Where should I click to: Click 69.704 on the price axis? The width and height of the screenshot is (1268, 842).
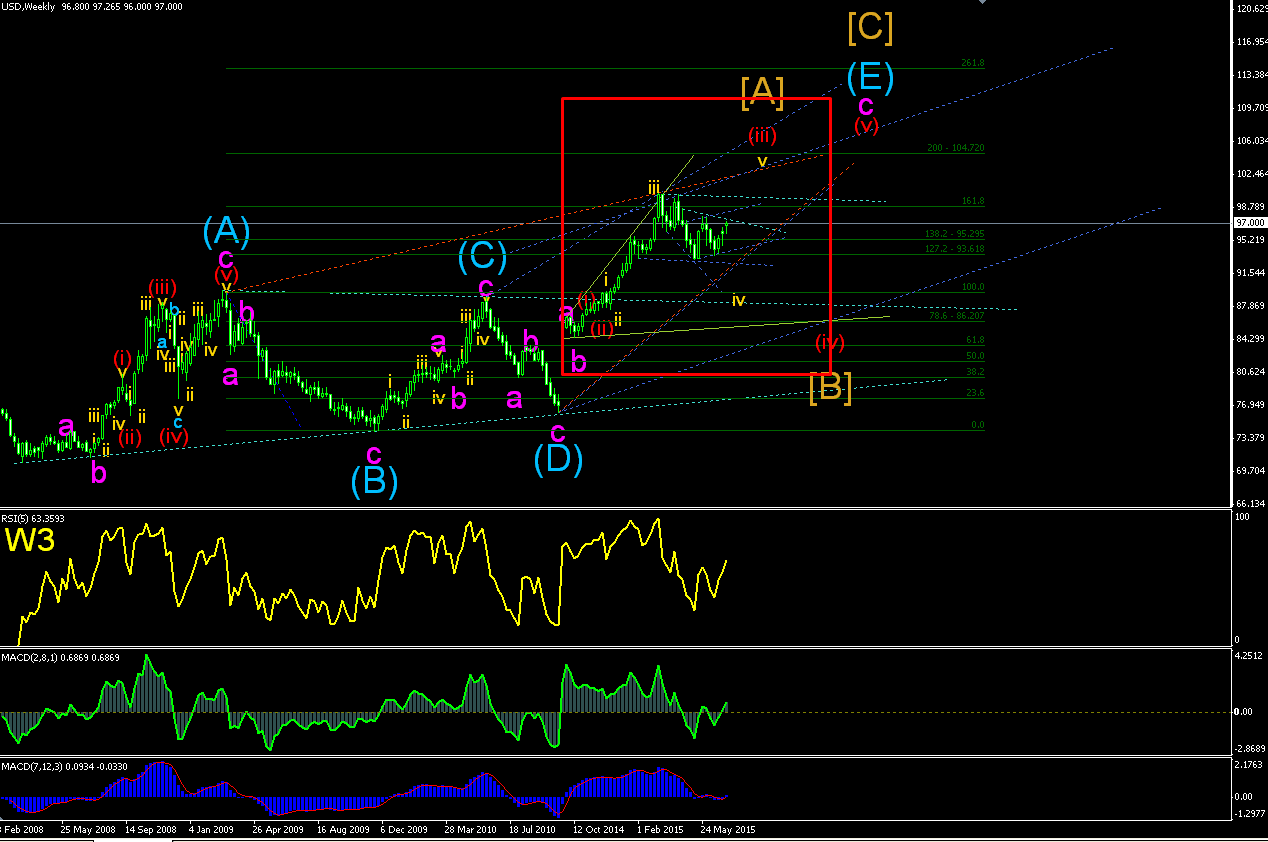(x=1250, y=470)
